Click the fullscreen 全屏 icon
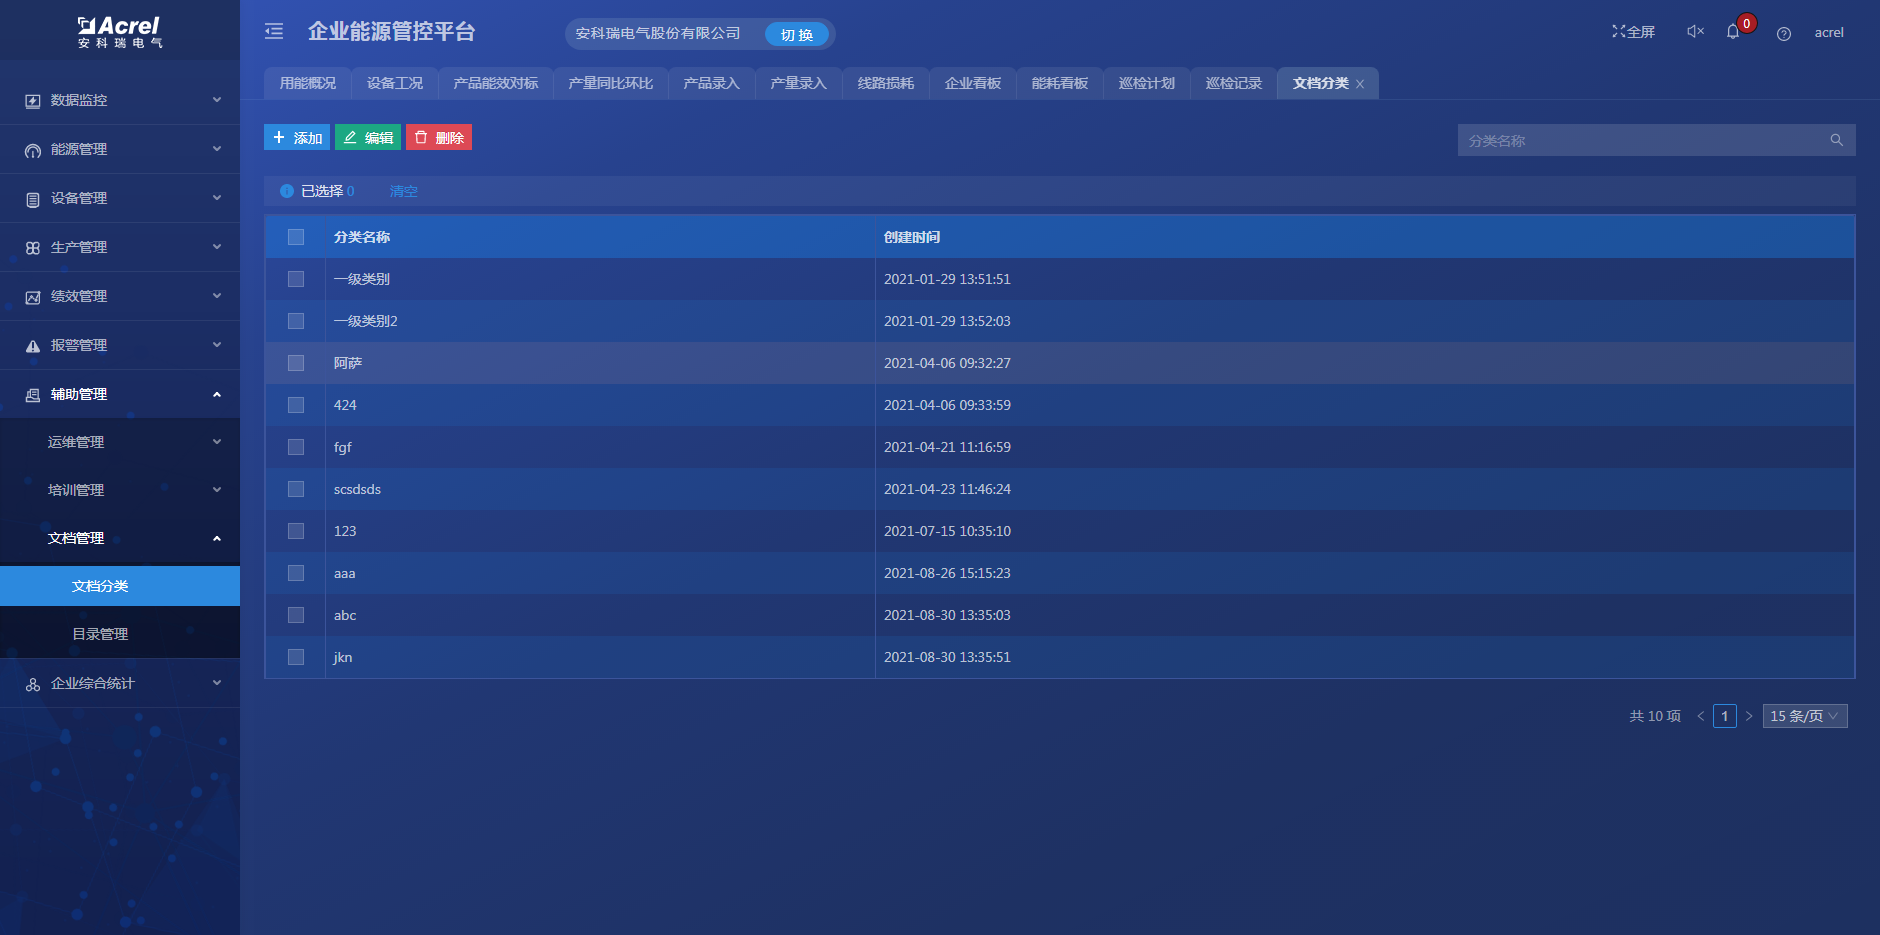Viewport: 1880px width, 935px height. click(x=1632, y=32)
